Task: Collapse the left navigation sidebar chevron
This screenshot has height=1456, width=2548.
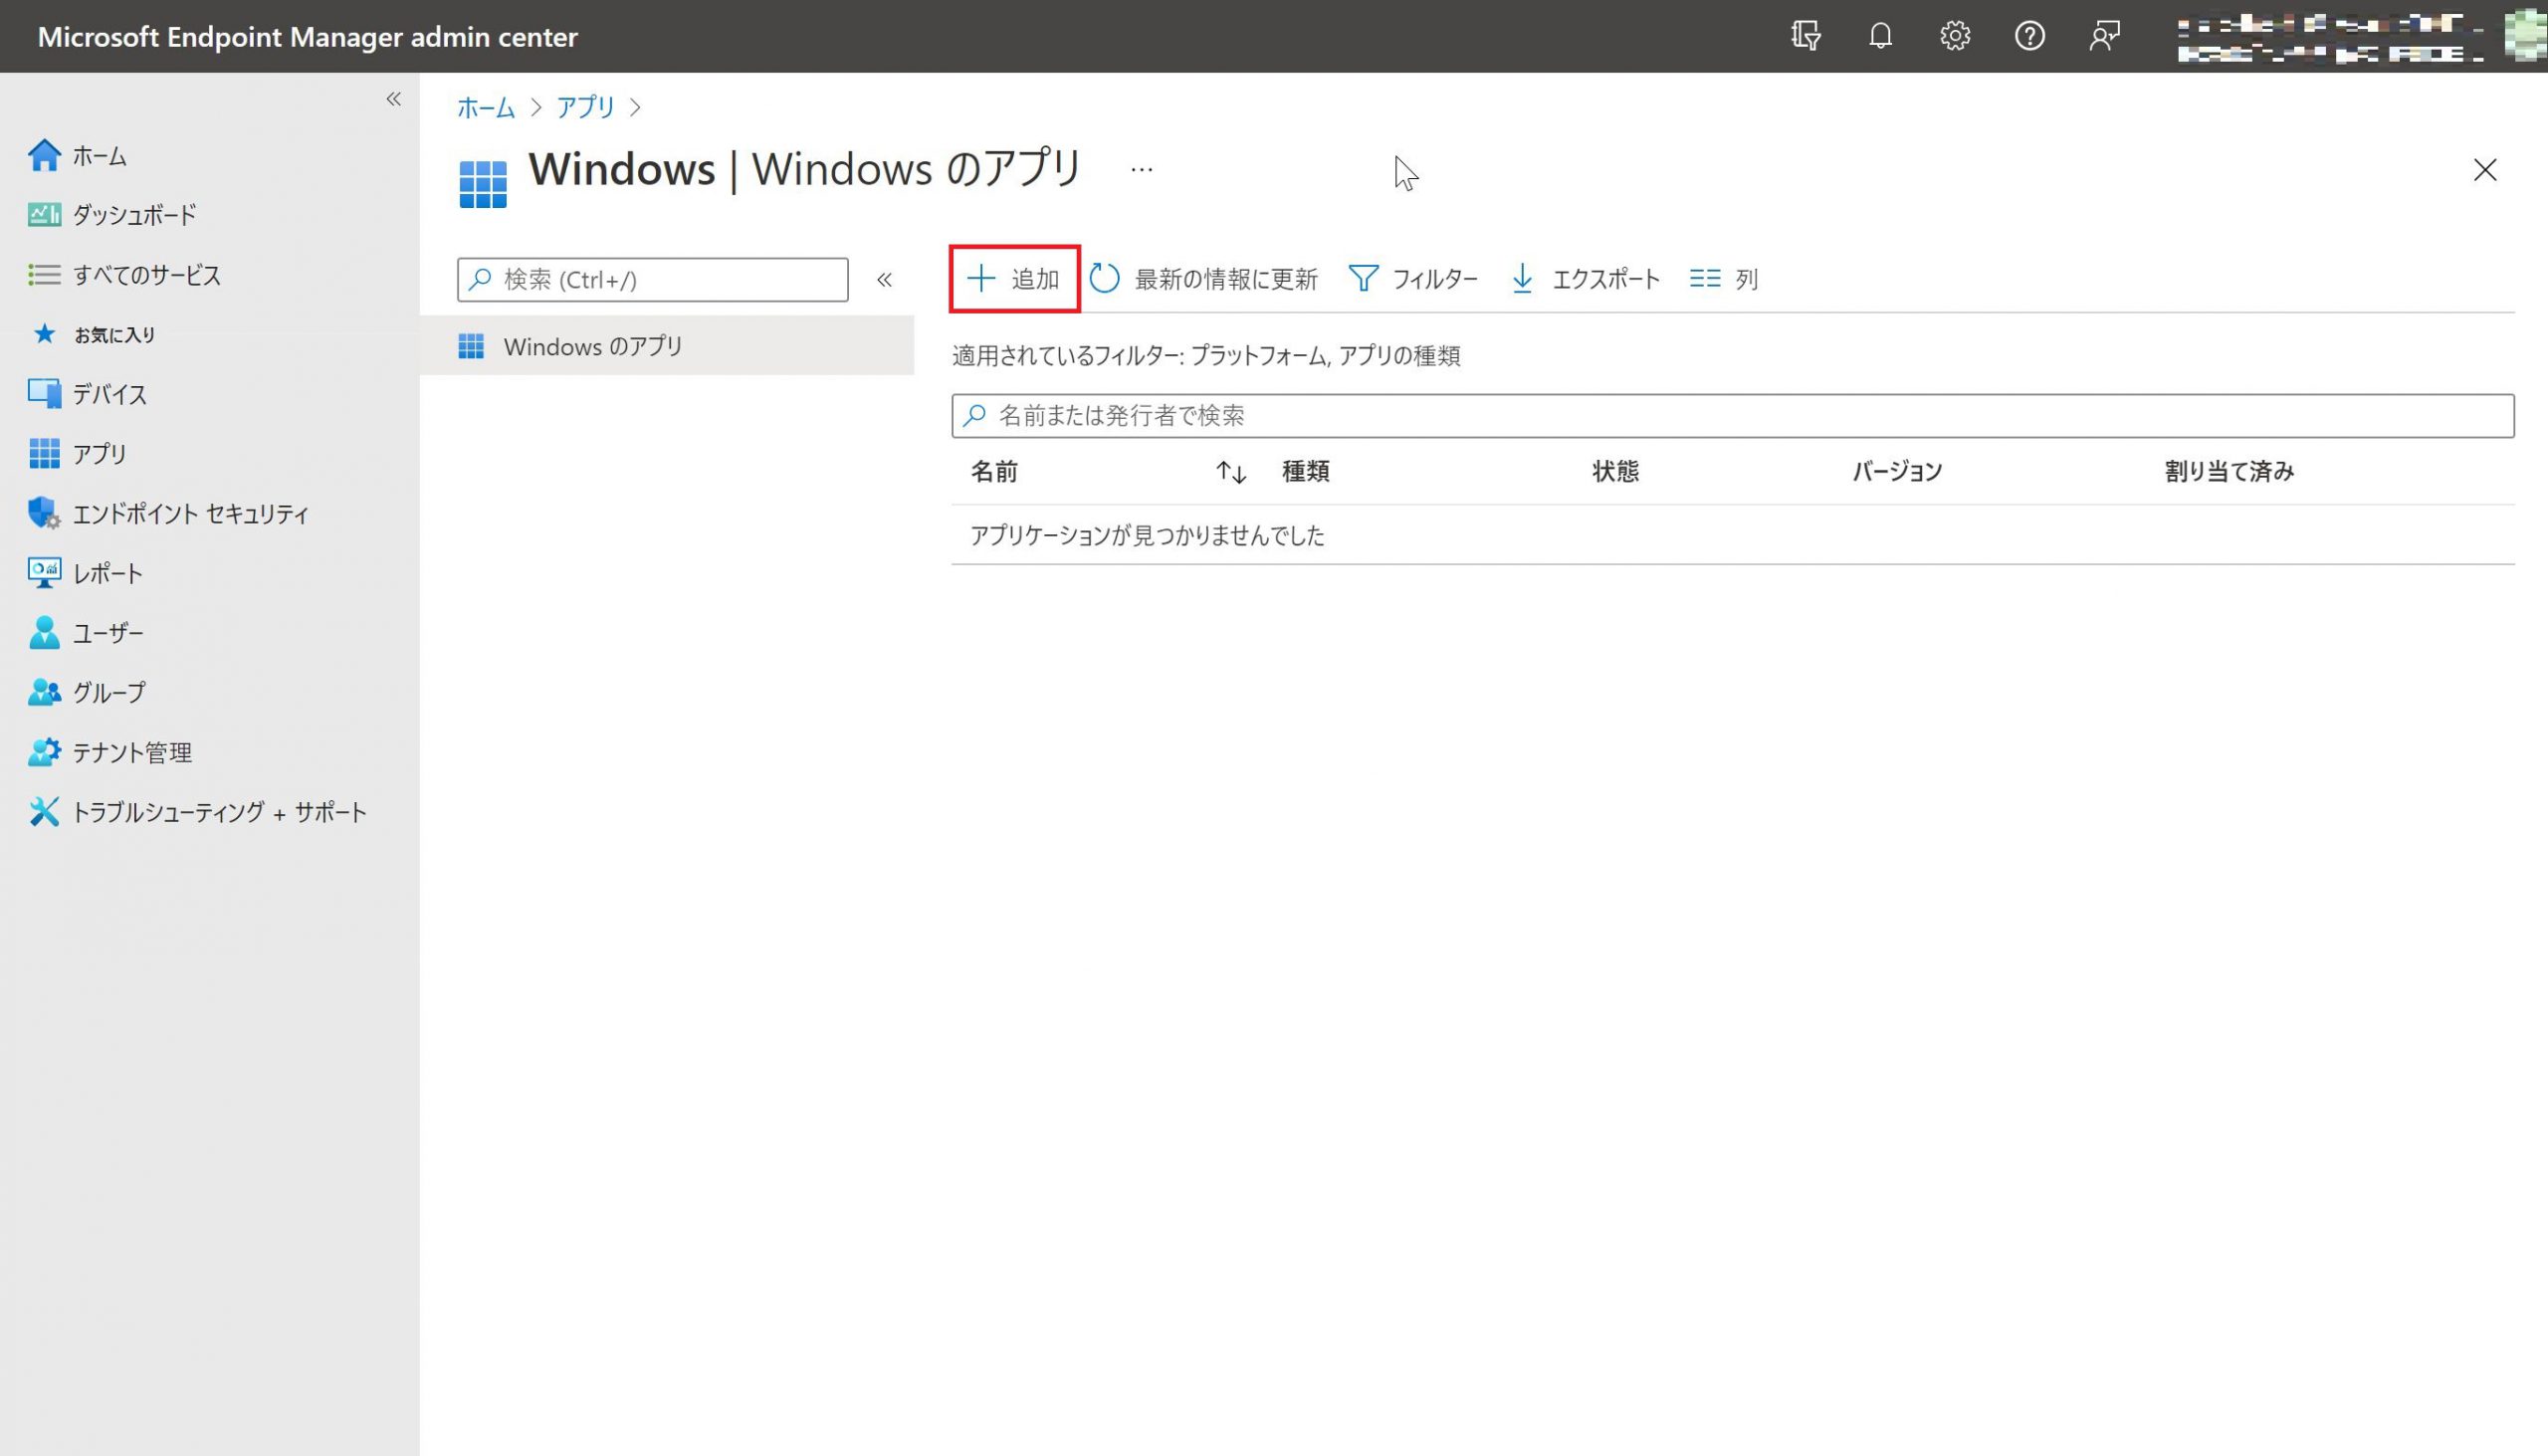Action: 394,99
